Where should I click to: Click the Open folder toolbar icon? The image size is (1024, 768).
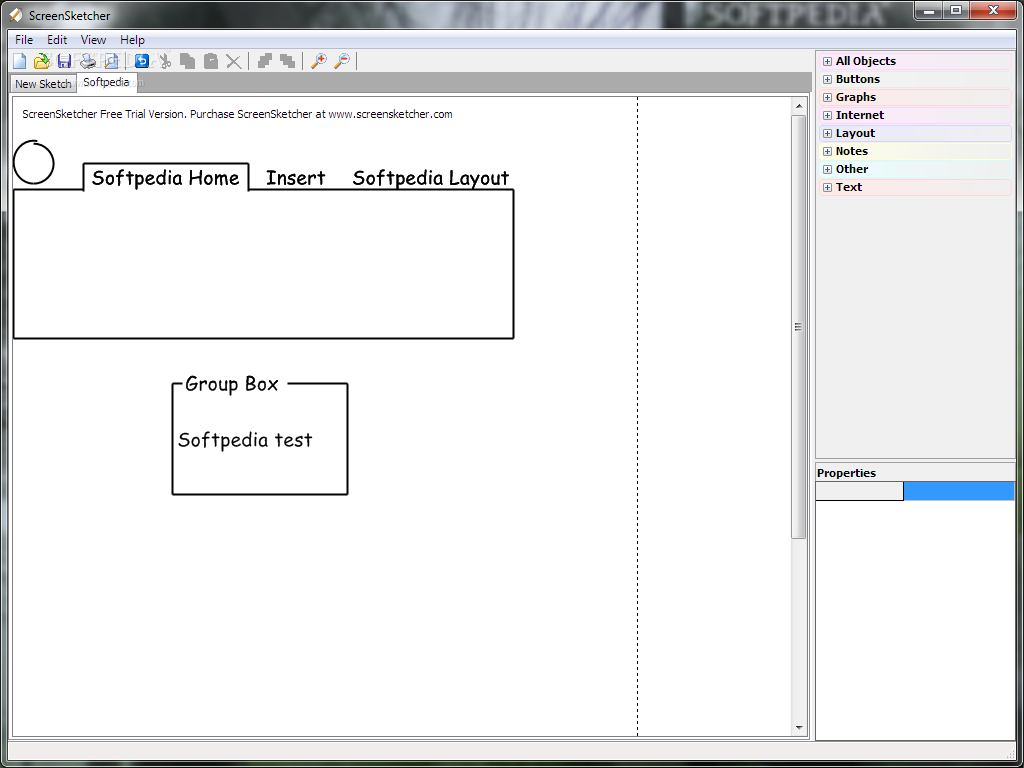42,61
